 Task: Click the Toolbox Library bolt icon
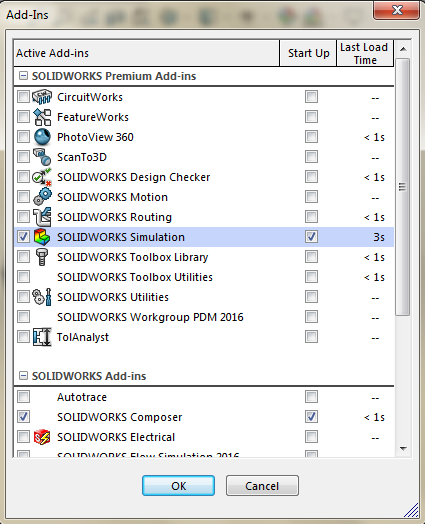(42, 257)
